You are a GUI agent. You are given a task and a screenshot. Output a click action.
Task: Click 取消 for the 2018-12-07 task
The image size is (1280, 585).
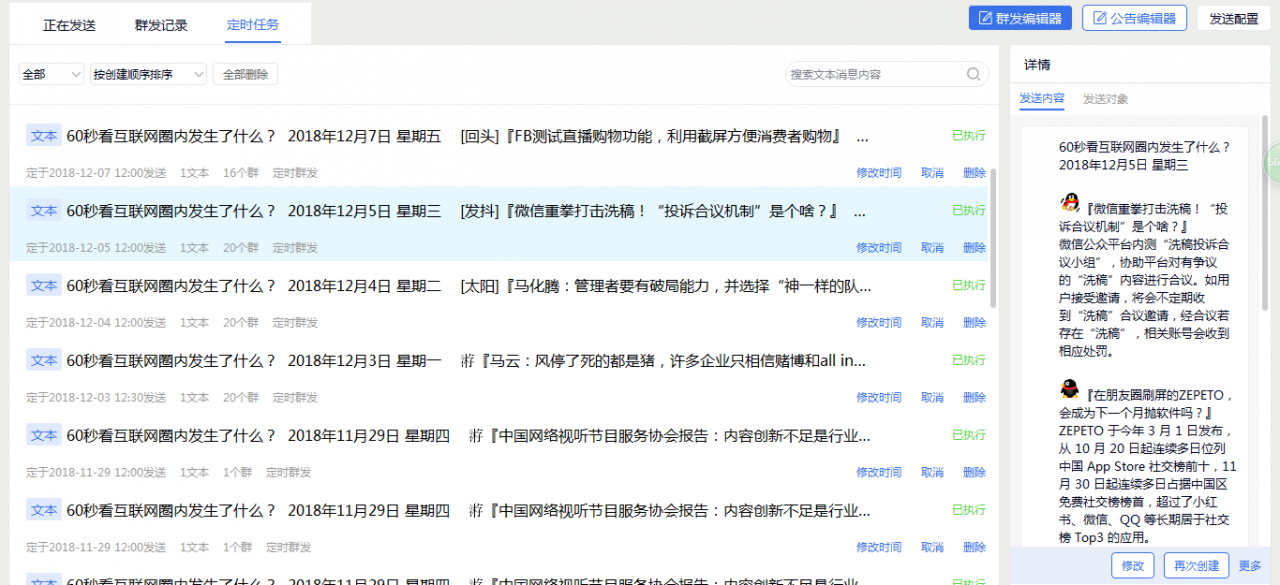point(932,173)
